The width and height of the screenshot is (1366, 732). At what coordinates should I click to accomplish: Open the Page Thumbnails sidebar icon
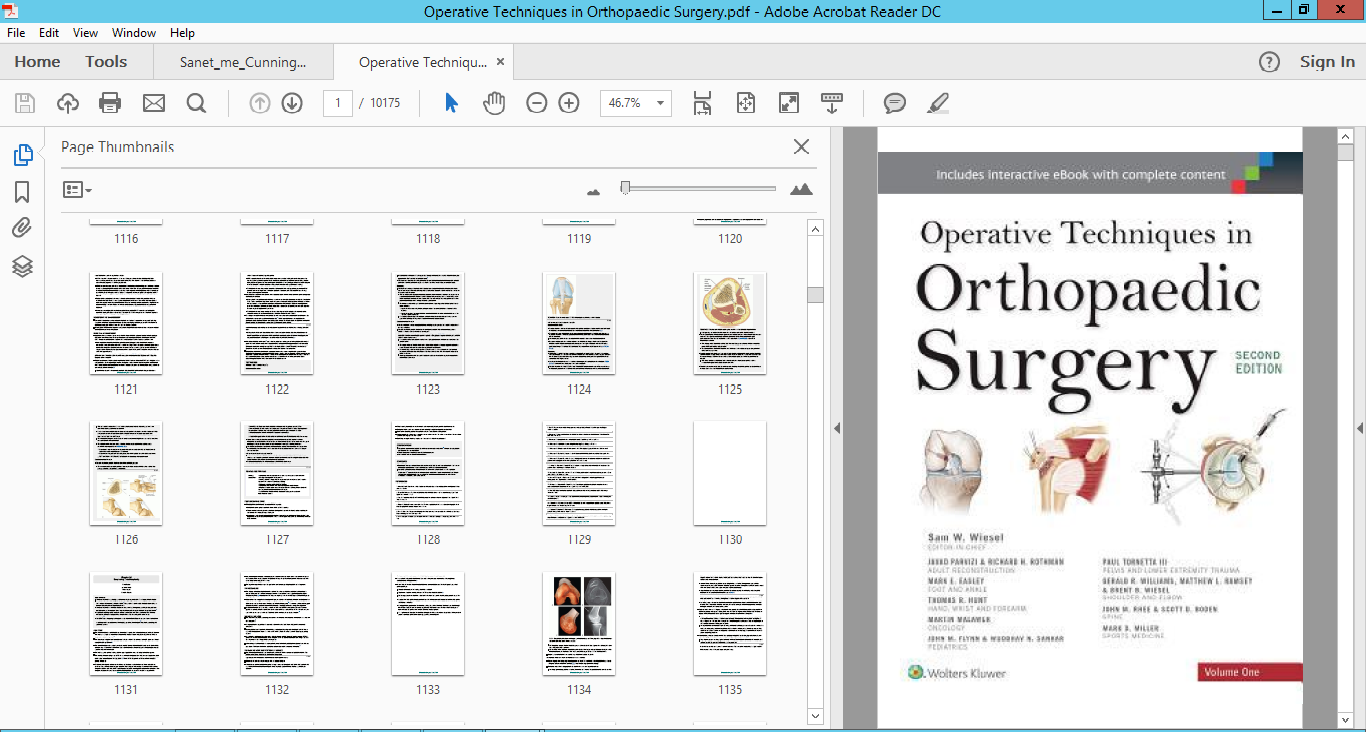[x=22, y=155]
